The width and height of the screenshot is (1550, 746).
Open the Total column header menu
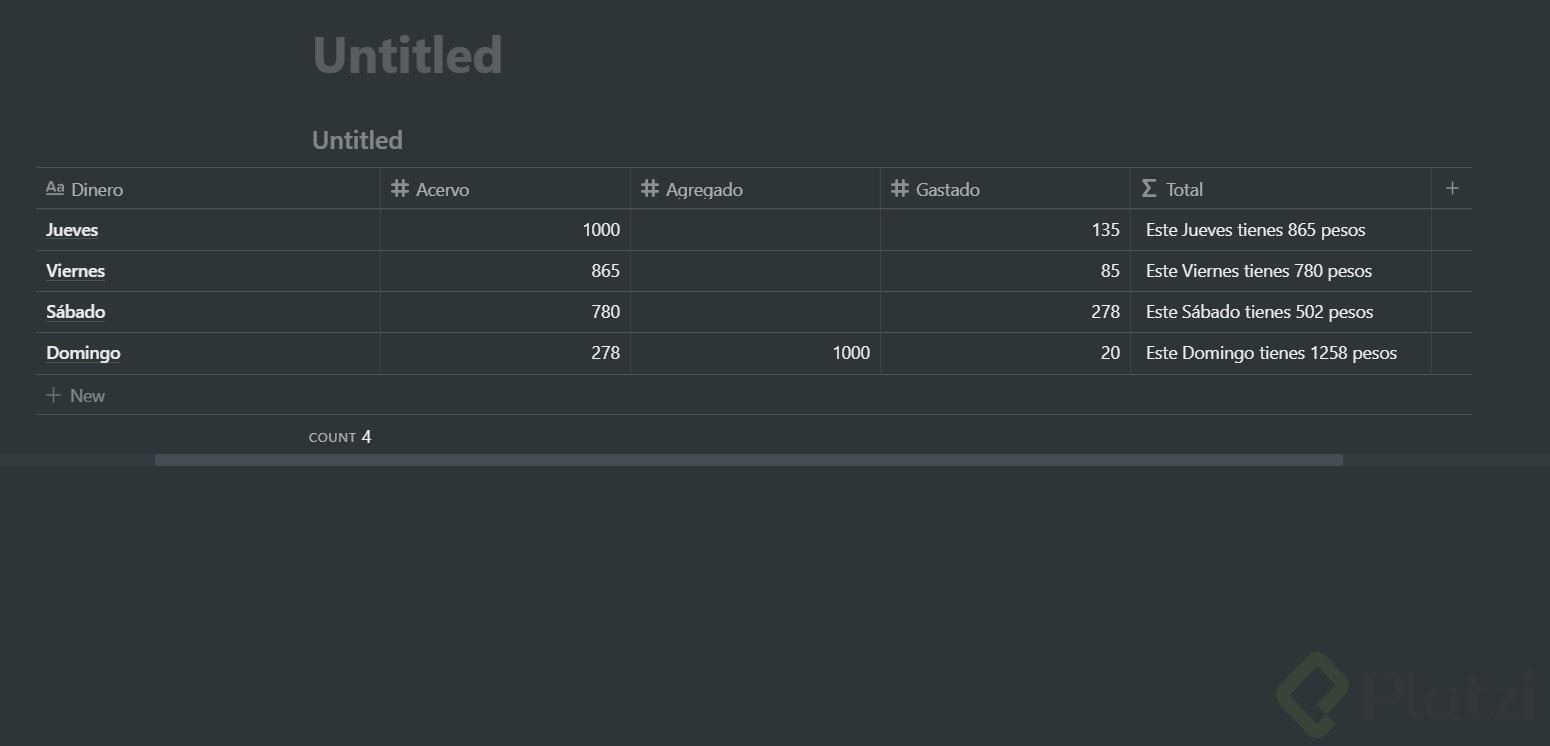click(x=1184, y=189)
